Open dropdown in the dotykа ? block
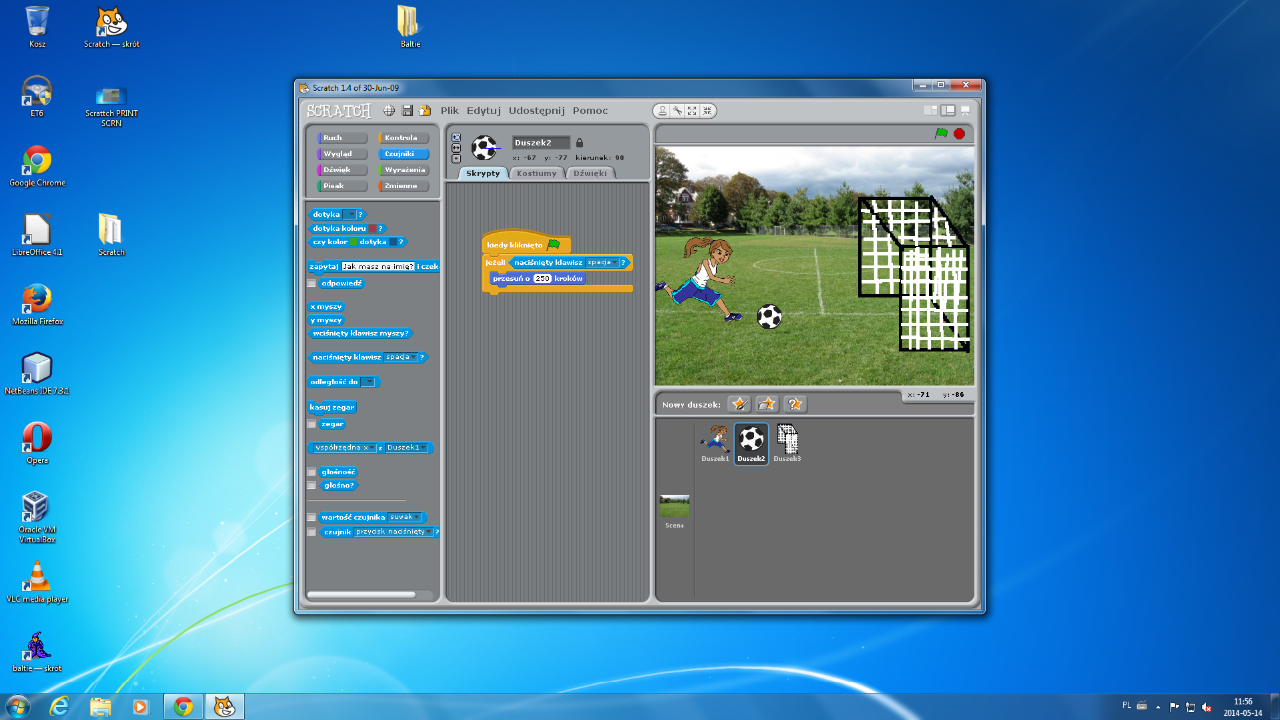 tap(350, 214)
